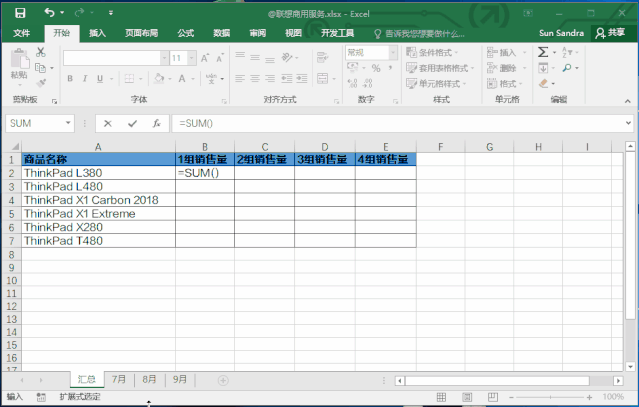Click the cell Borders icon
The width and height of the screenshot is (639, 407).
(x=129, y=79)
